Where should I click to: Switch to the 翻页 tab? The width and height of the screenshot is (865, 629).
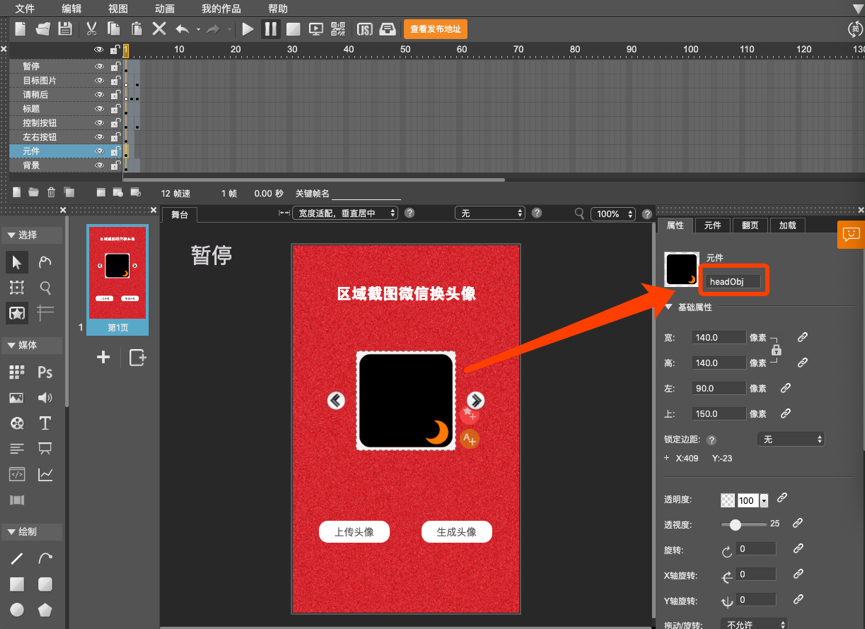750,225
